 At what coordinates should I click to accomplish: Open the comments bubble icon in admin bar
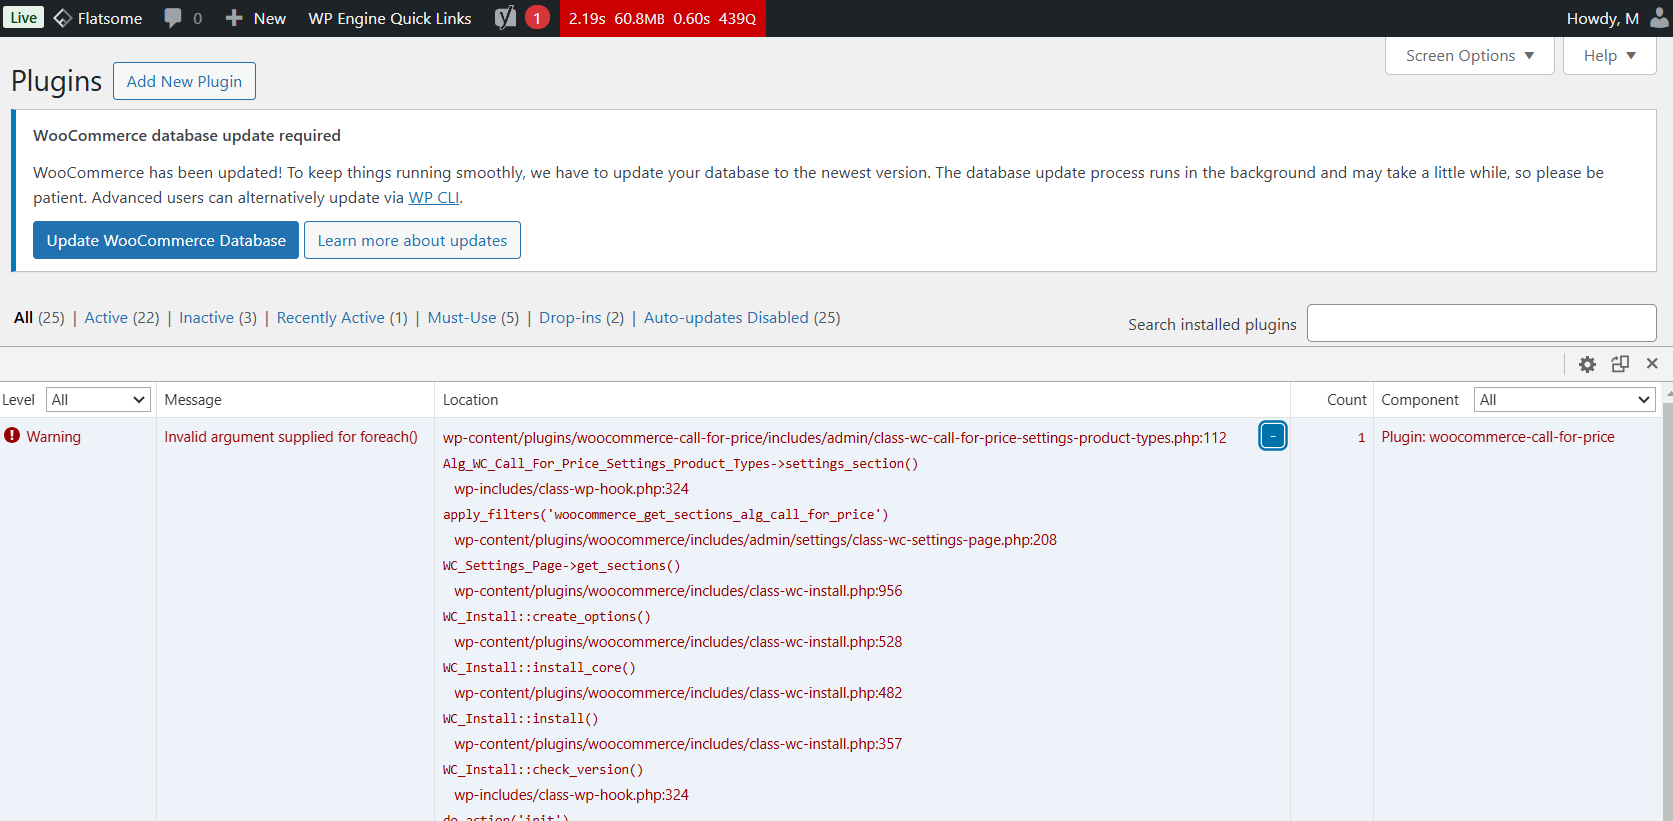[173, 18]
